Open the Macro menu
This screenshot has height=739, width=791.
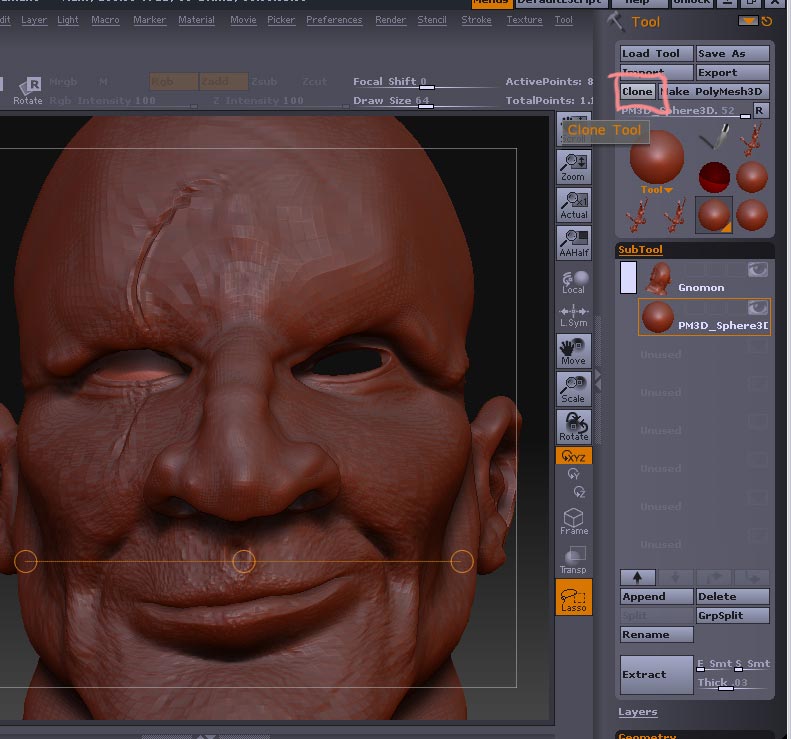pos(105,20)
